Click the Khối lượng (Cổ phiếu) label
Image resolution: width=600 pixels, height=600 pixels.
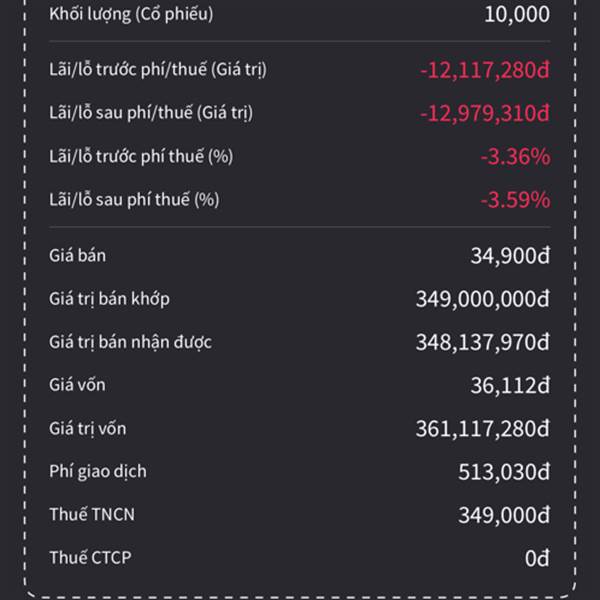tap(130, 14)
